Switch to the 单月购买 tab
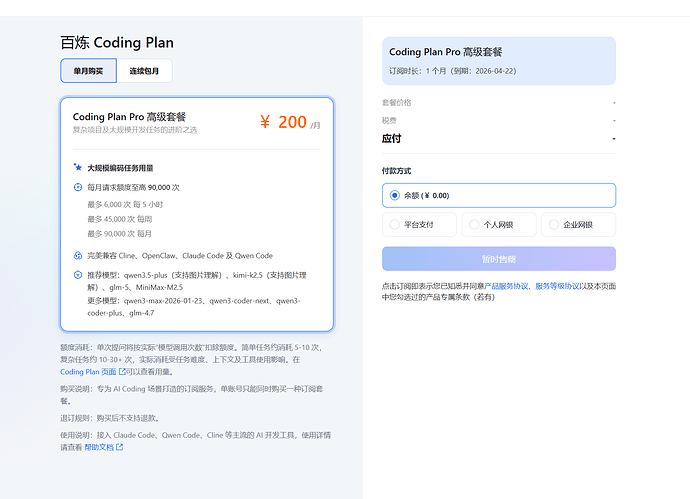 click(88, 70)
